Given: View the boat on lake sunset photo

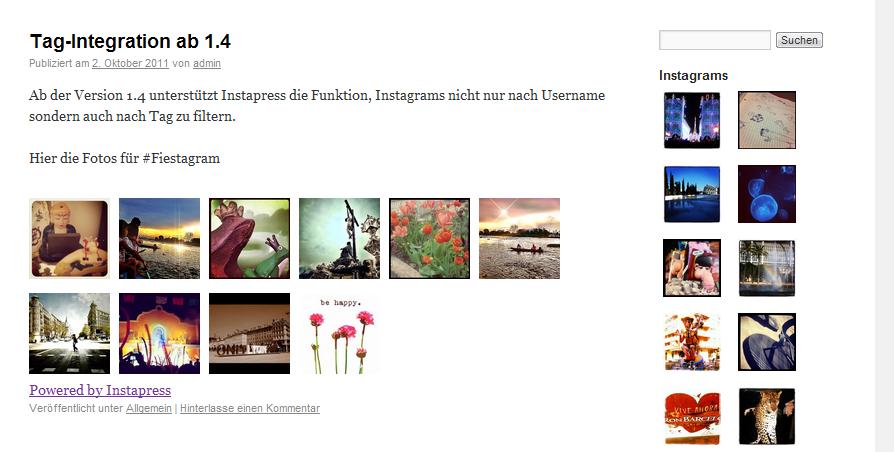Looking at the screenshot, I should pyautogui.click(x=519, y=238).
